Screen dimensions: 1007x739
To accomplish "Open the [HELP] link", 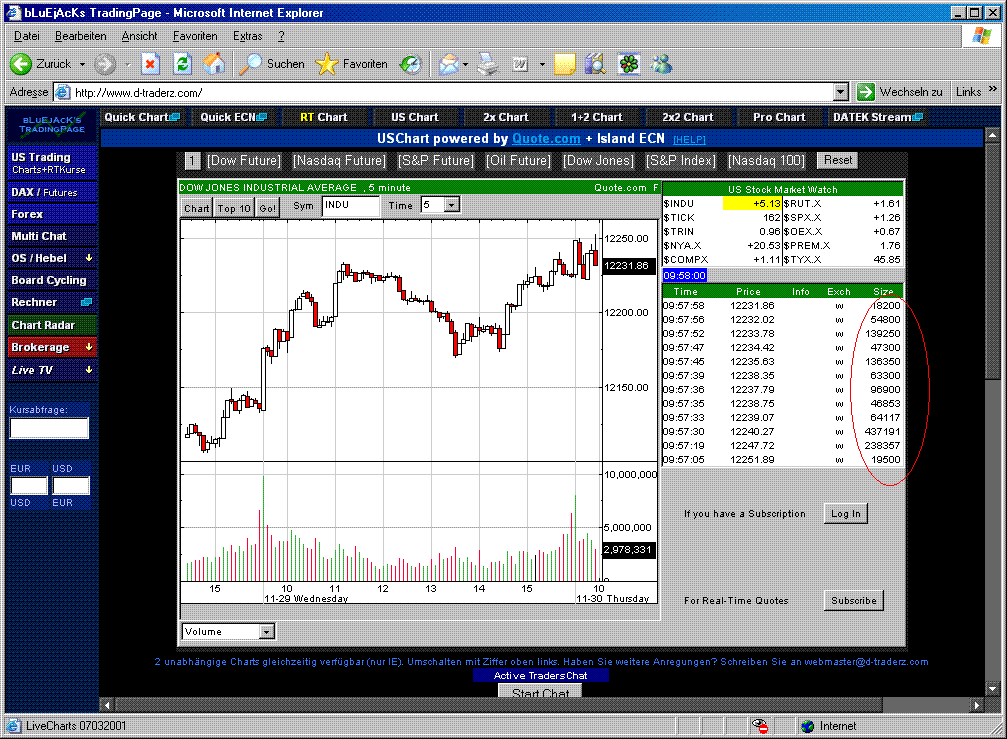I will pos(688,139).
